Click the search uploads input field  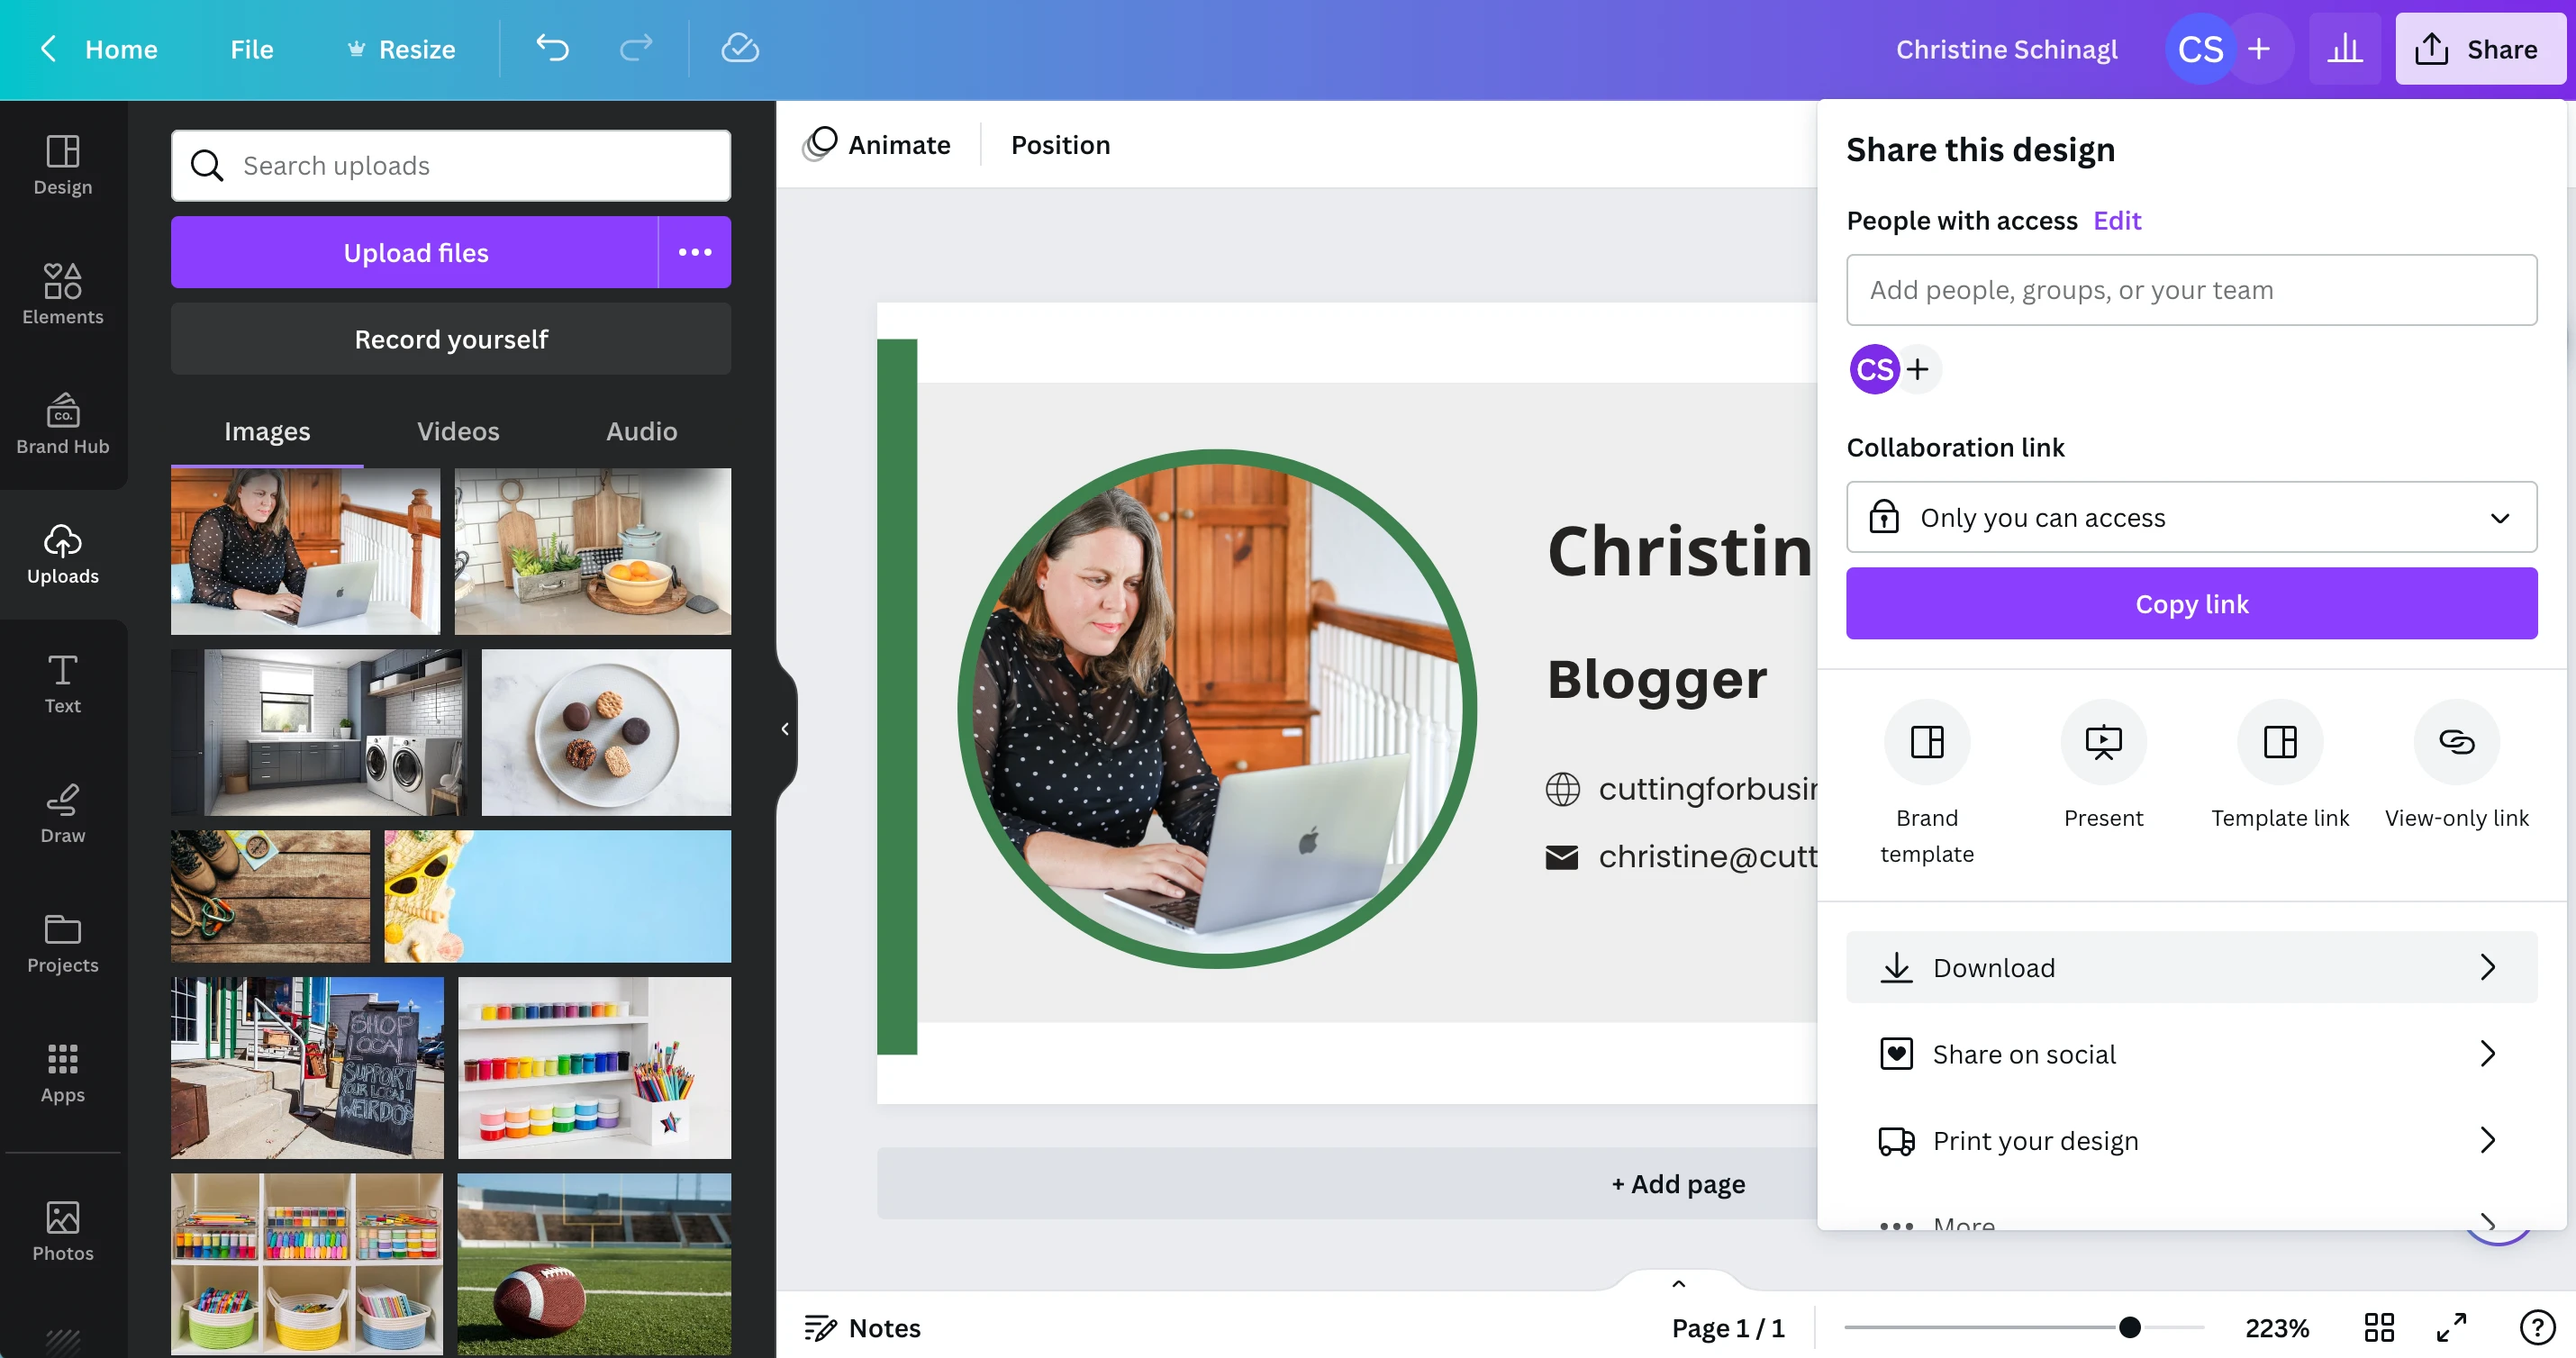coord(451,166)
